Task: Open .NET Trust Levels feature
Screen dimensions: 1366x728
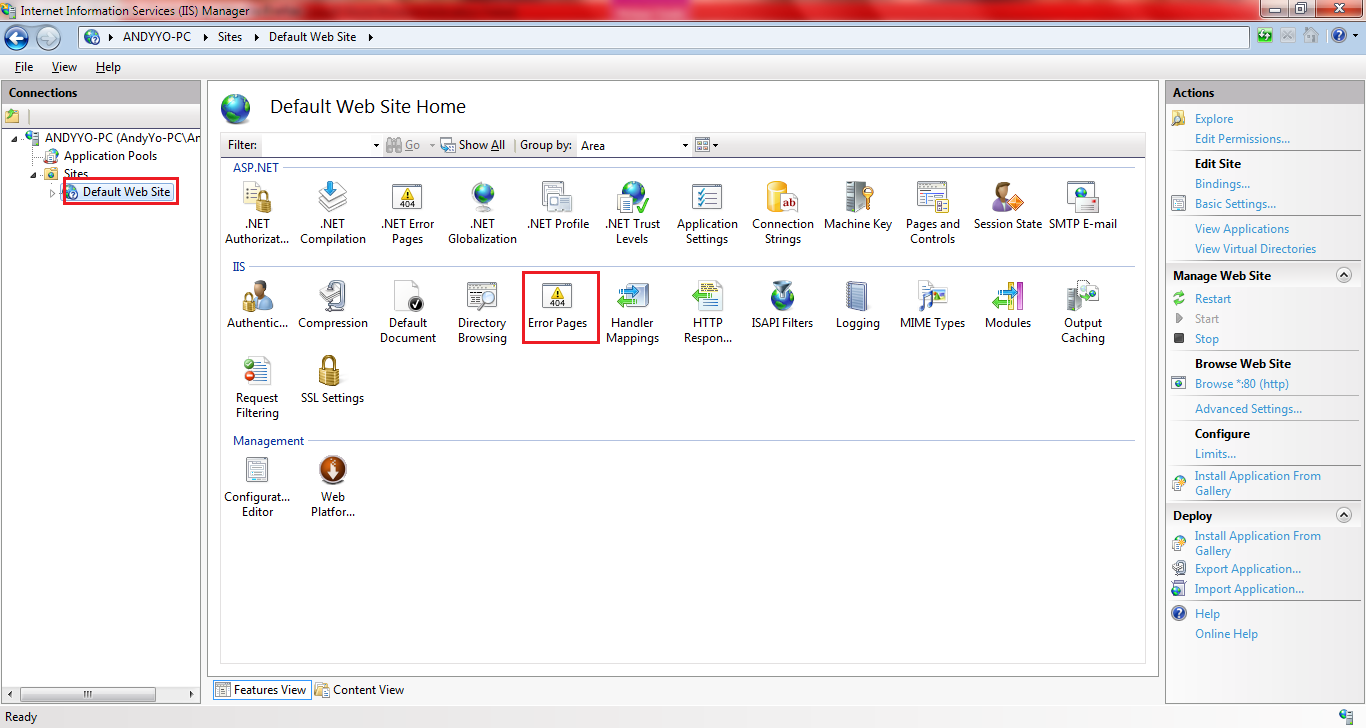Action: (x=633, y=213)
